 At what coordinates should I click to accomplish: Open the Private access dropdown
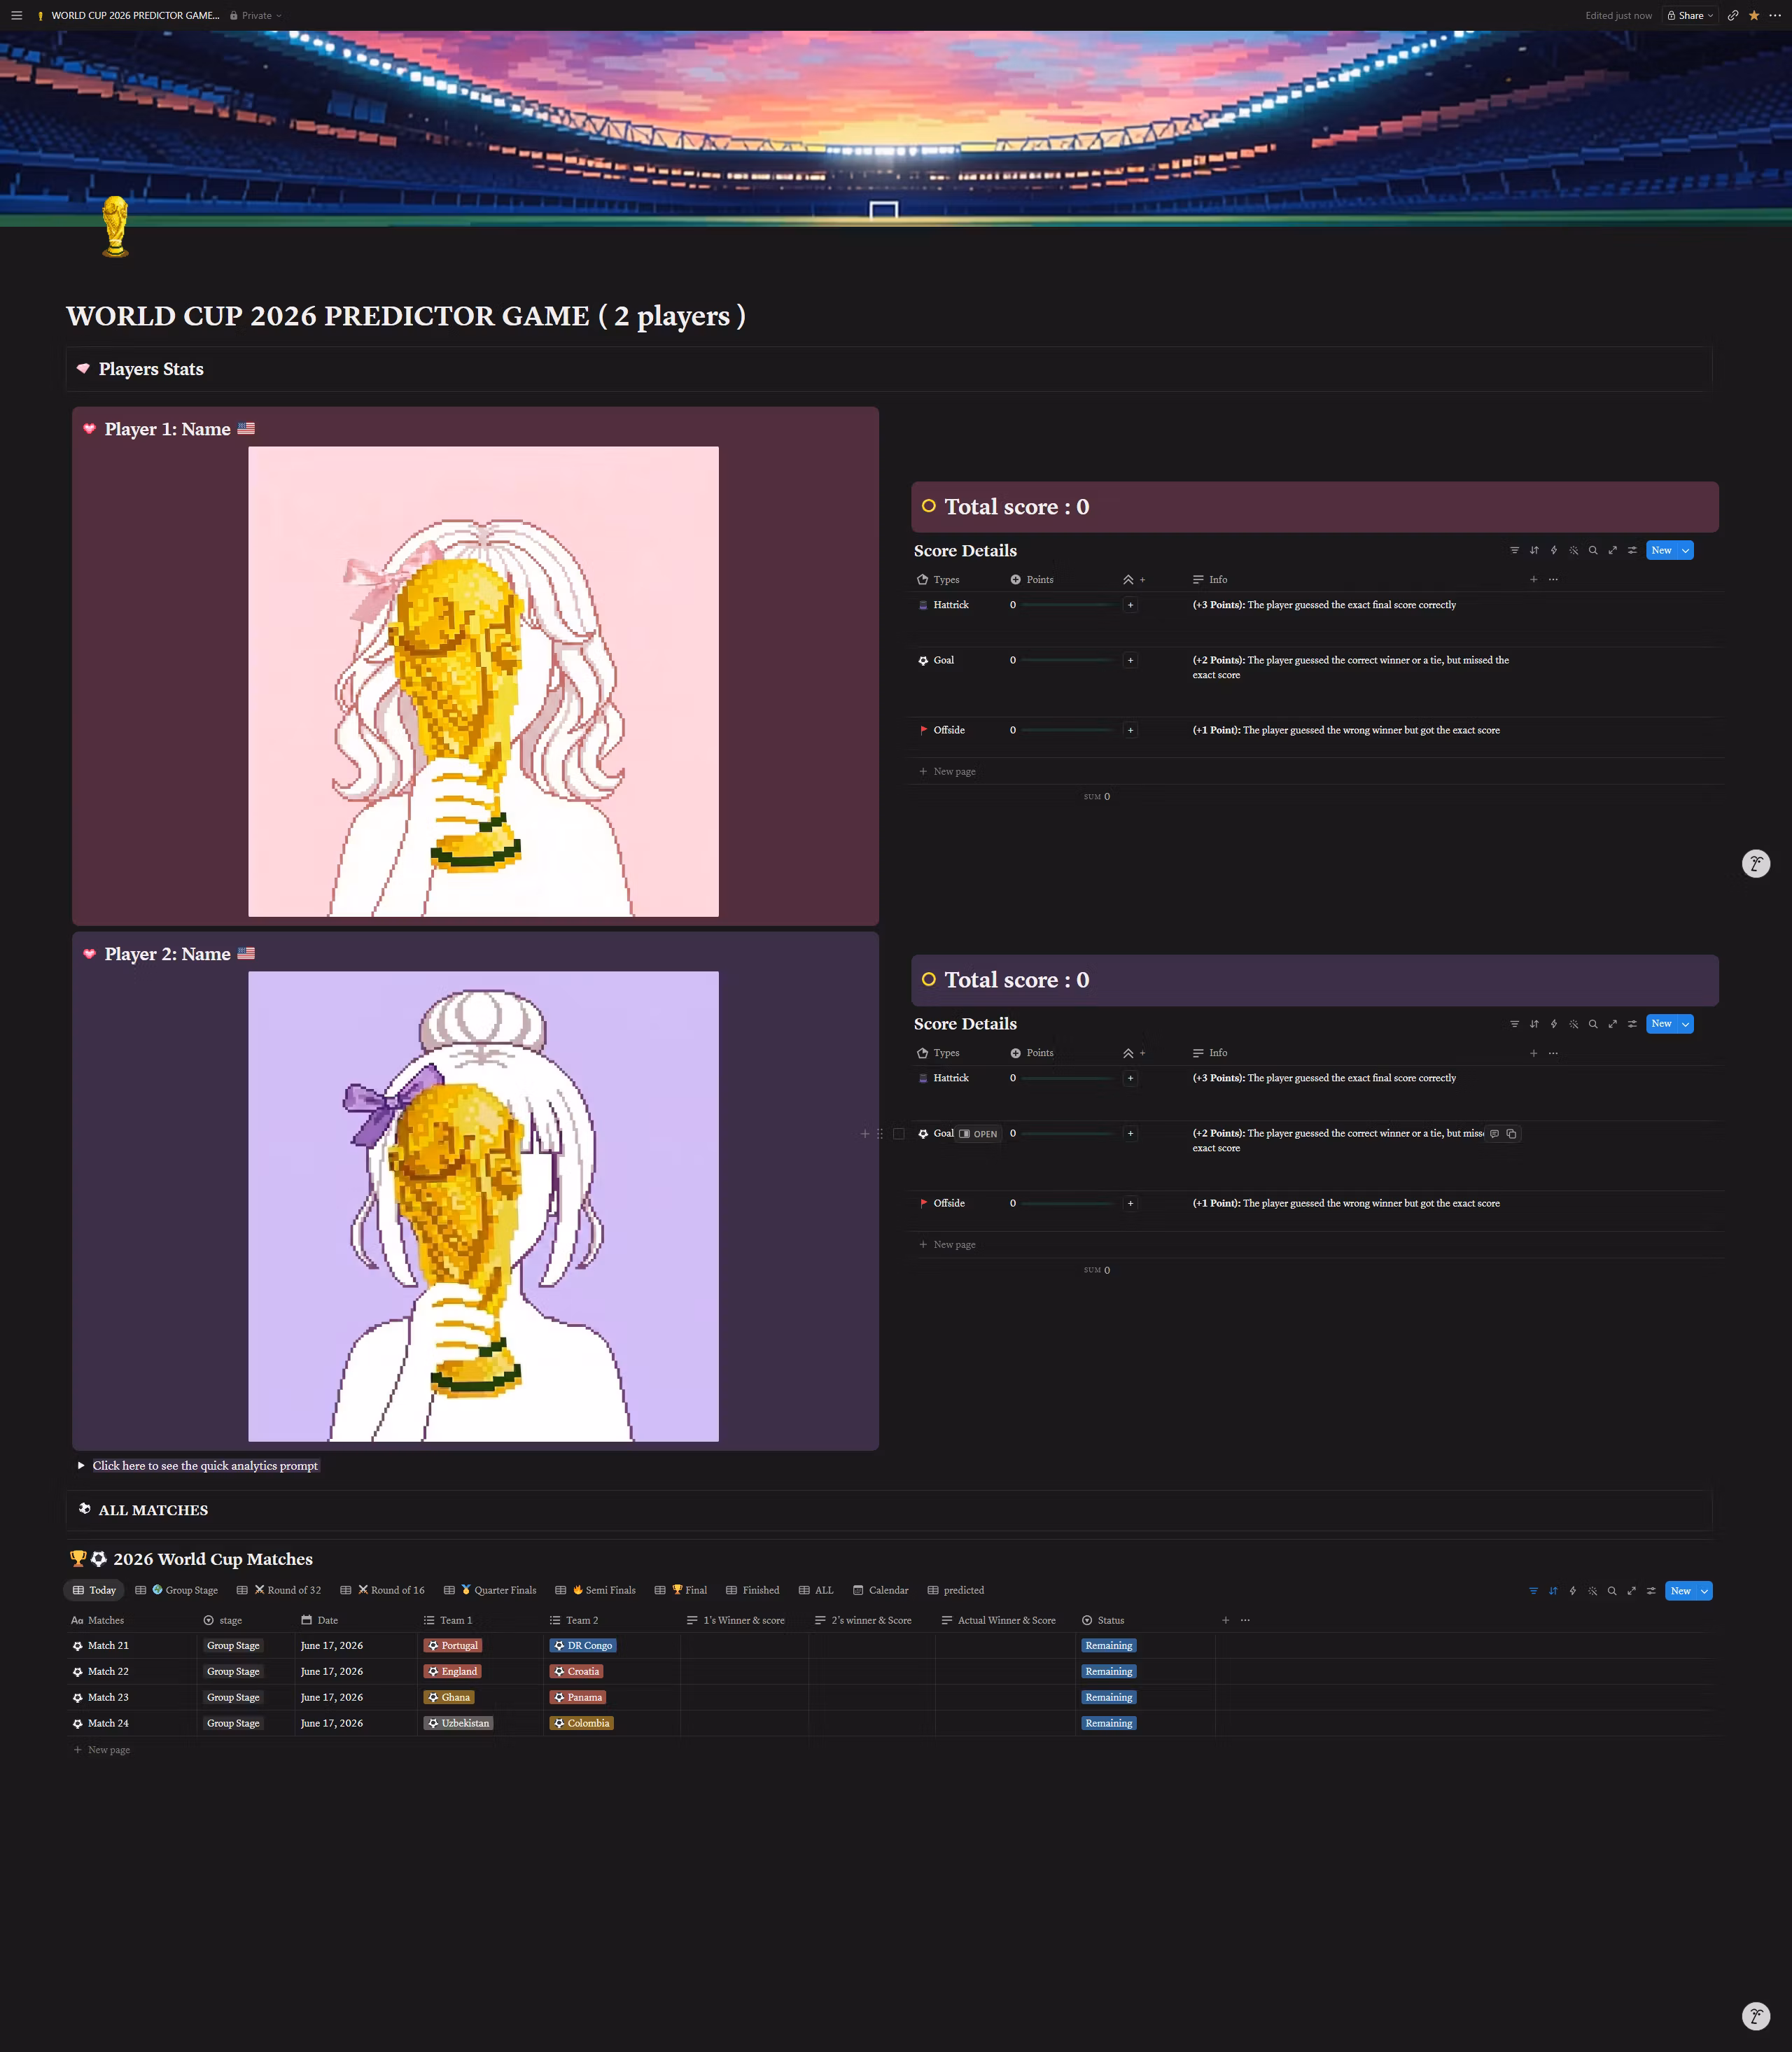256,15
